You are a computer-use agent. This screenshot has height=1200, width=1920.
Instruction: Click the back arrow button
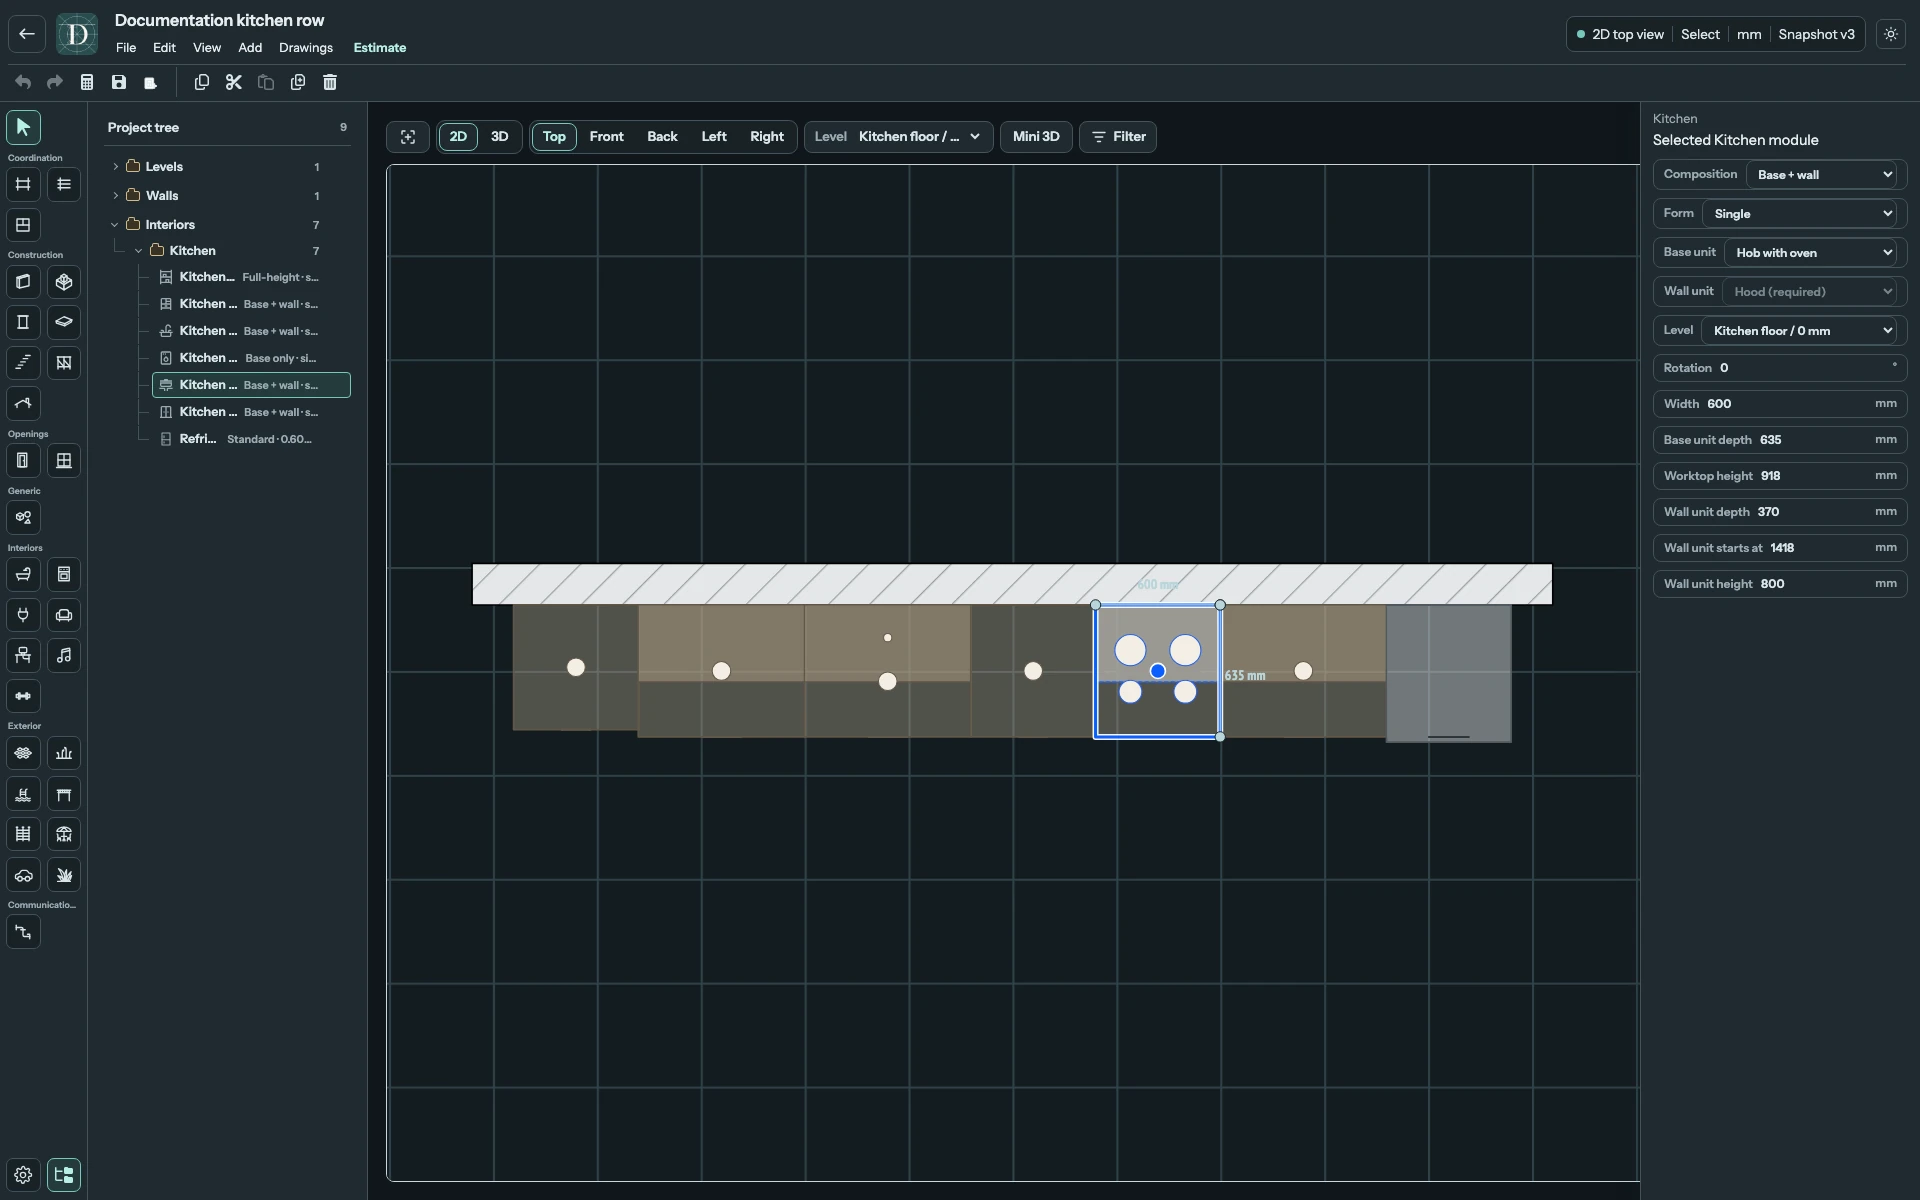click(27, 34)
